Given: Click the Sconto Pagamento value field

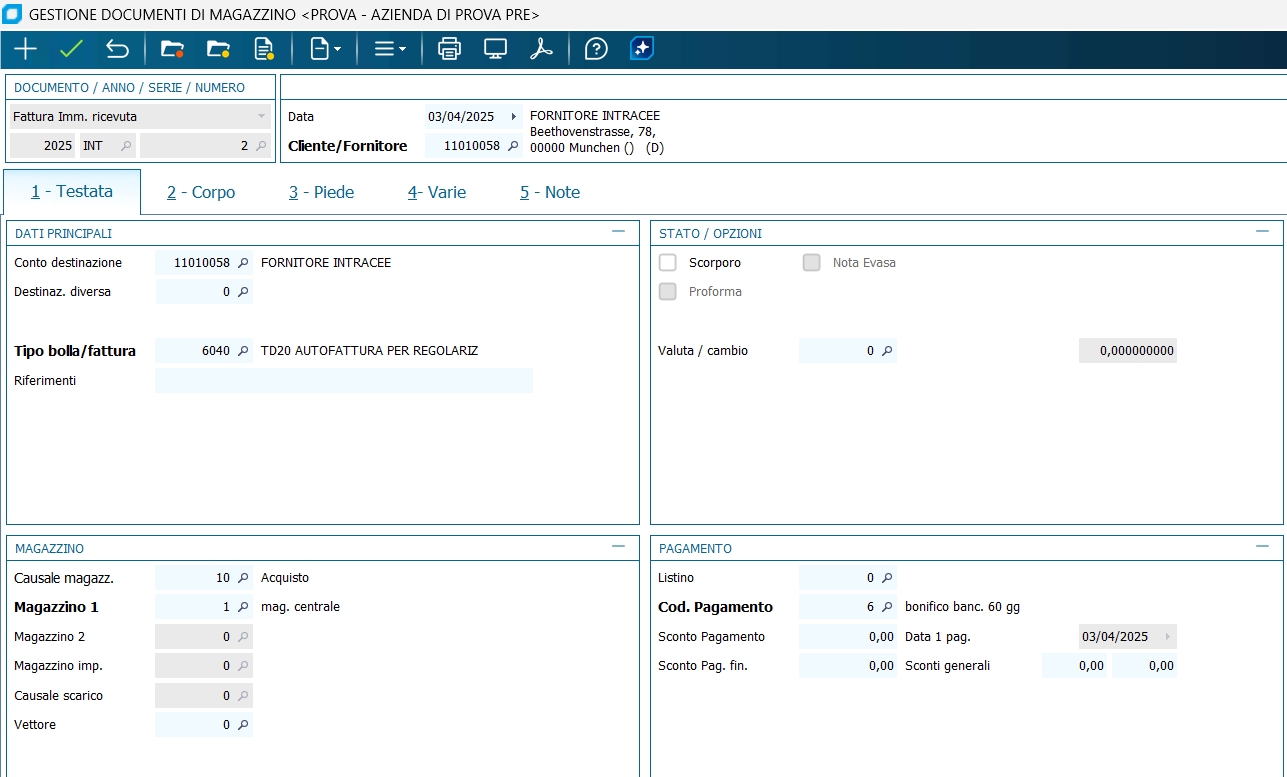Looking at the screenshot, I should pos(847,637).
